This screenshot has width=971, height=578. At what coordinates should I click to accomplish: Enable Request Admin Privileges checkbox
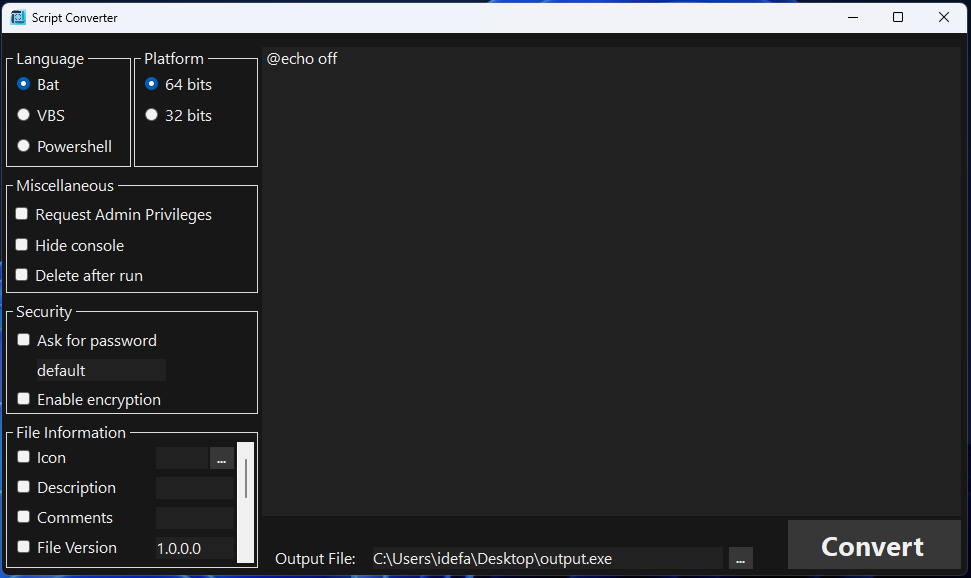(x=22, y=214)
